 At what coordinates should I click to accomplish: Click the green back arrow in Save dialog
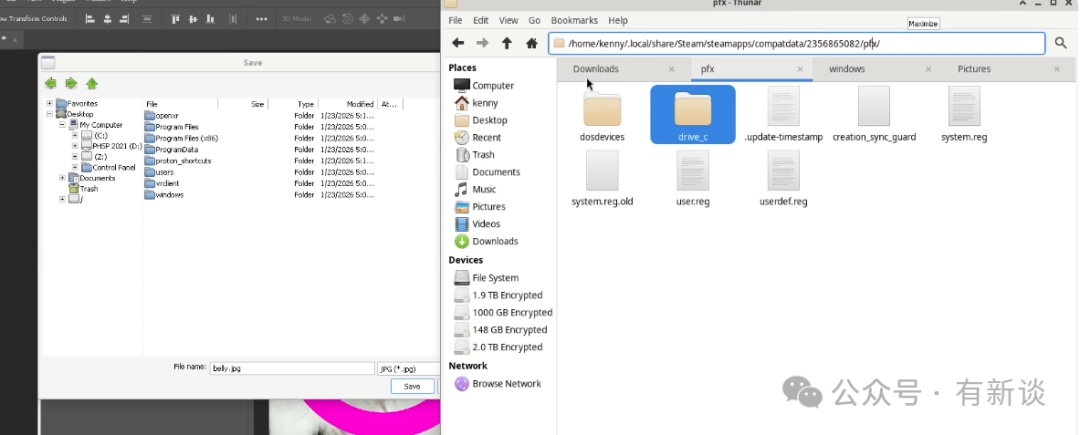pos(51,84)
